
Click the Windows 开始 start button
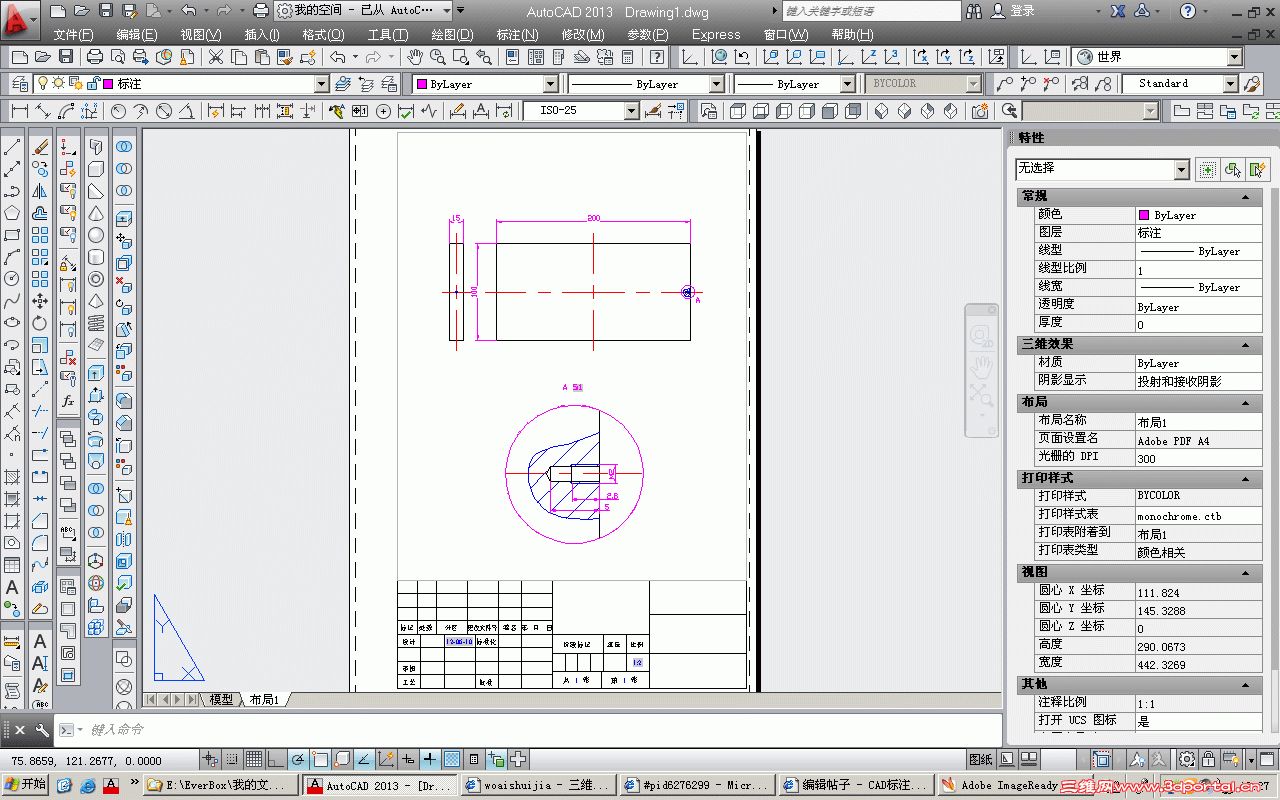24,785
